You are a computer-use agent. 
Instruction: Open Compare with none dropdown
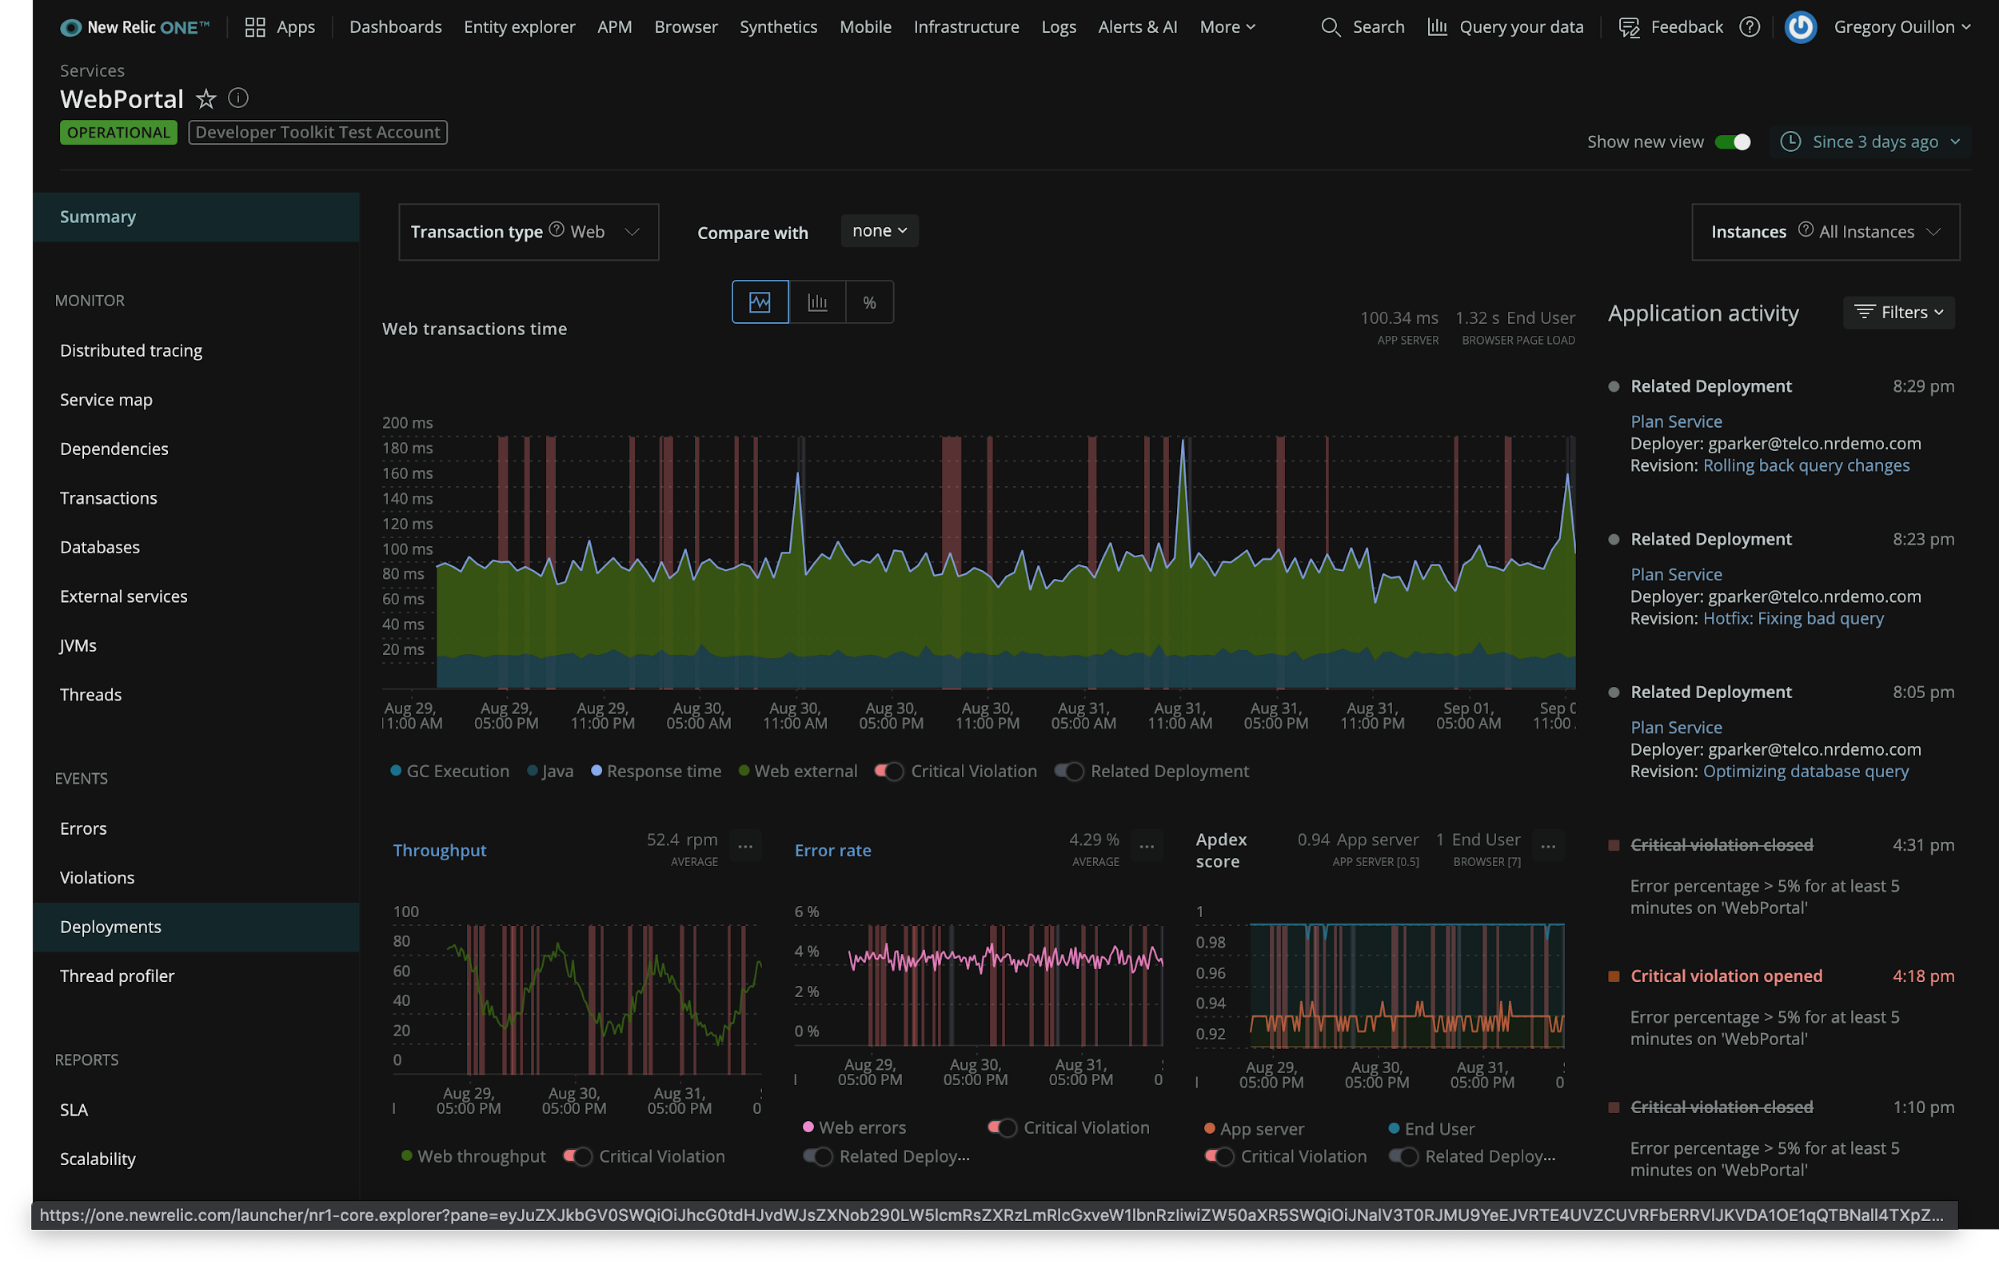[x=879, y=231]
